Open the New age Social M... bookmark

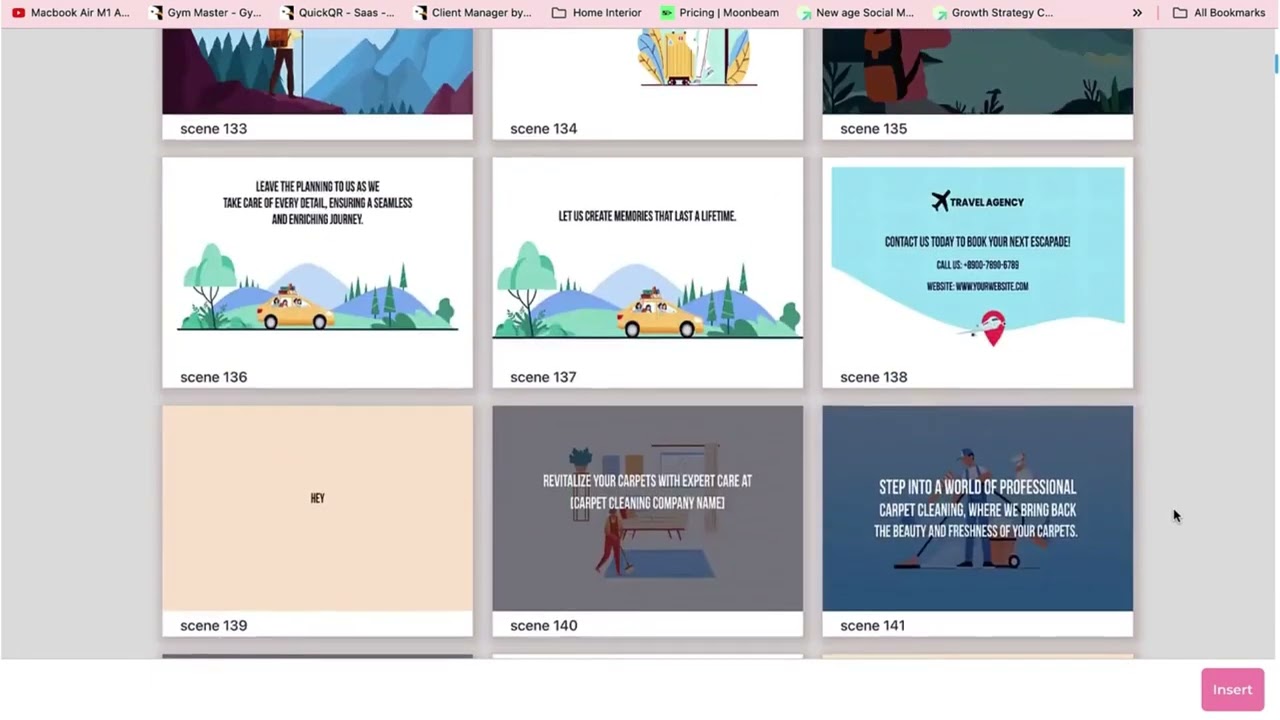[x=856, y=13]
